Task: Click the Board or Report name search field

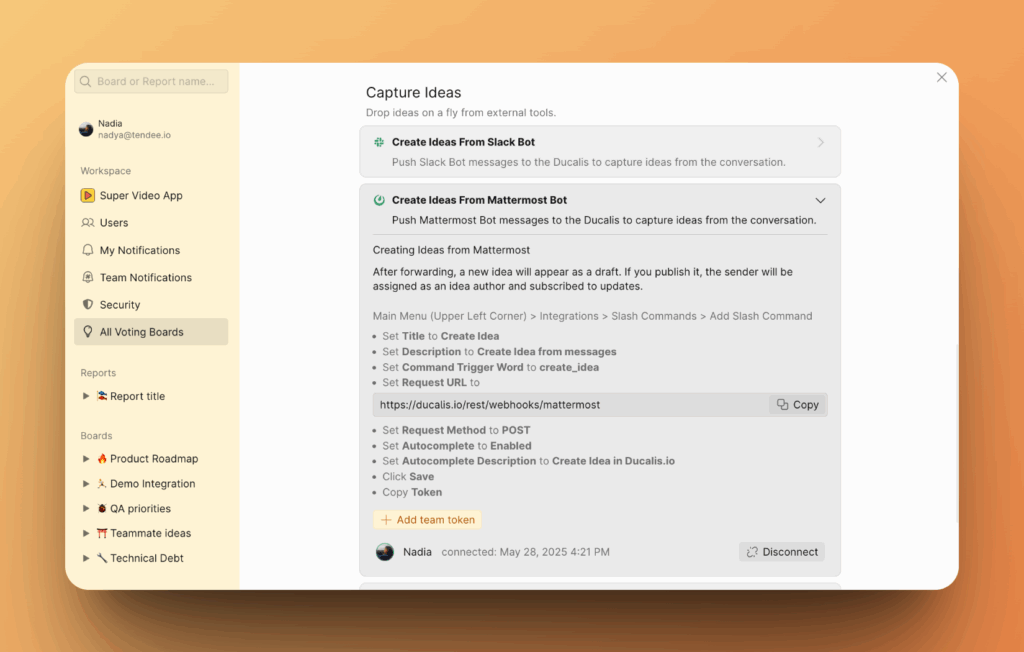Action: pos(151,81)
